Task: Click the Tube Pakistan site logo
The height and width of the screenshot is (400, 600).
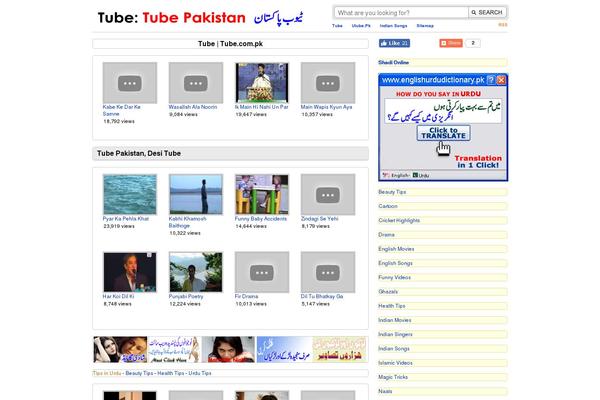Action: pos(200,18)
